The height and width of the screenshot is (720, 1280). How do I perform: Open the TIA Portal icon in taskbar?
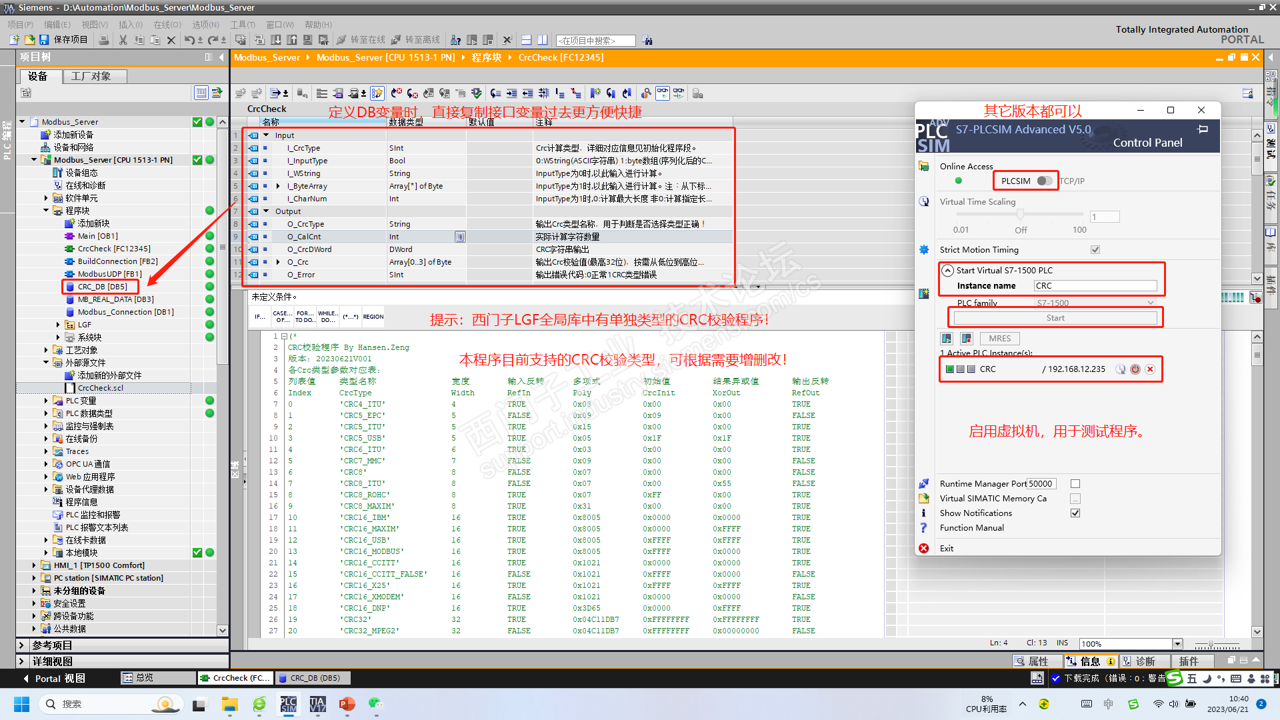[x=317, y=704]
